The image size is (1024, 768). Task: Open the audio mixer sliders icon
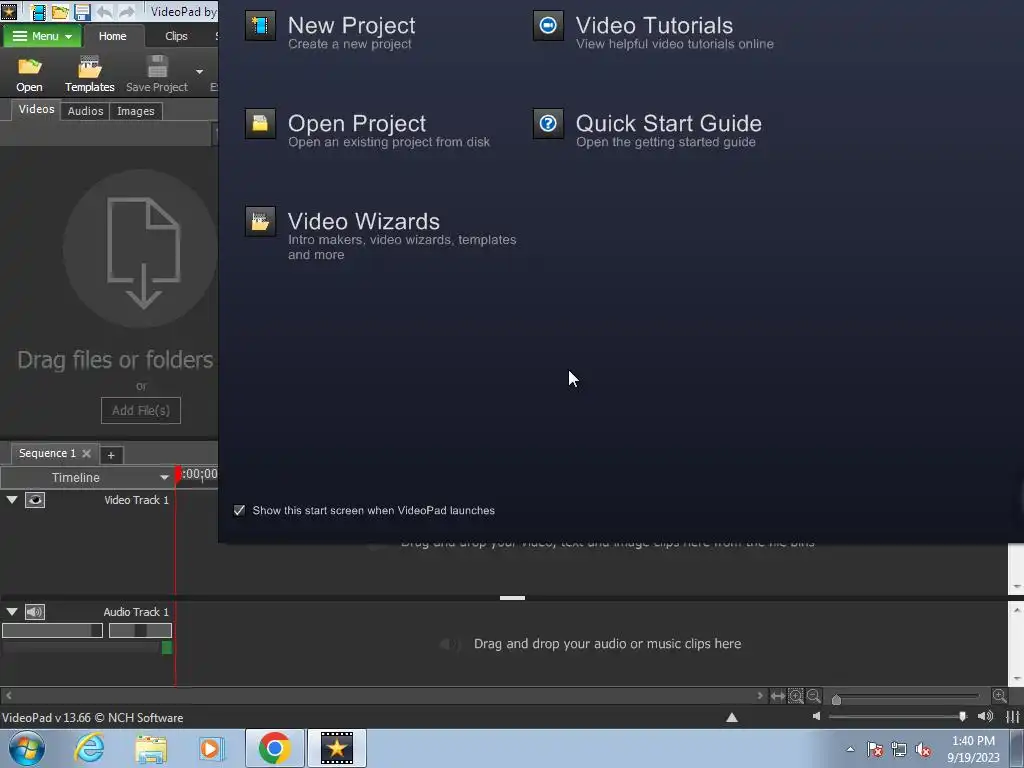coord(1013,716)
